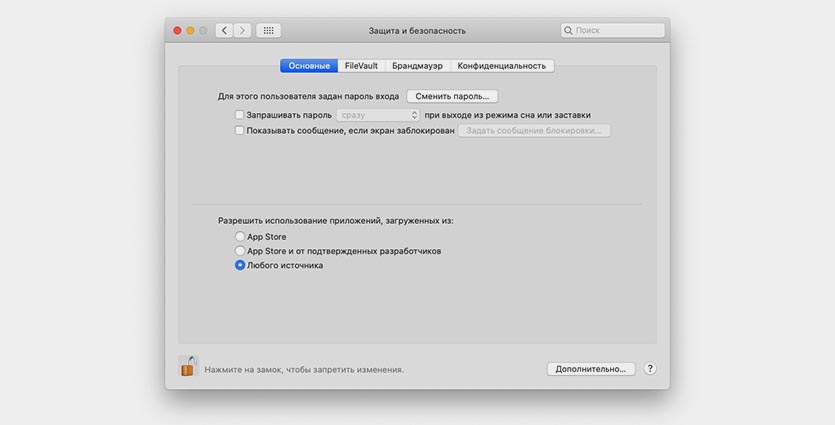This screenshot has width=835, height=425.
Task: Open help with the question mark button
Action: tap(650, 369)
